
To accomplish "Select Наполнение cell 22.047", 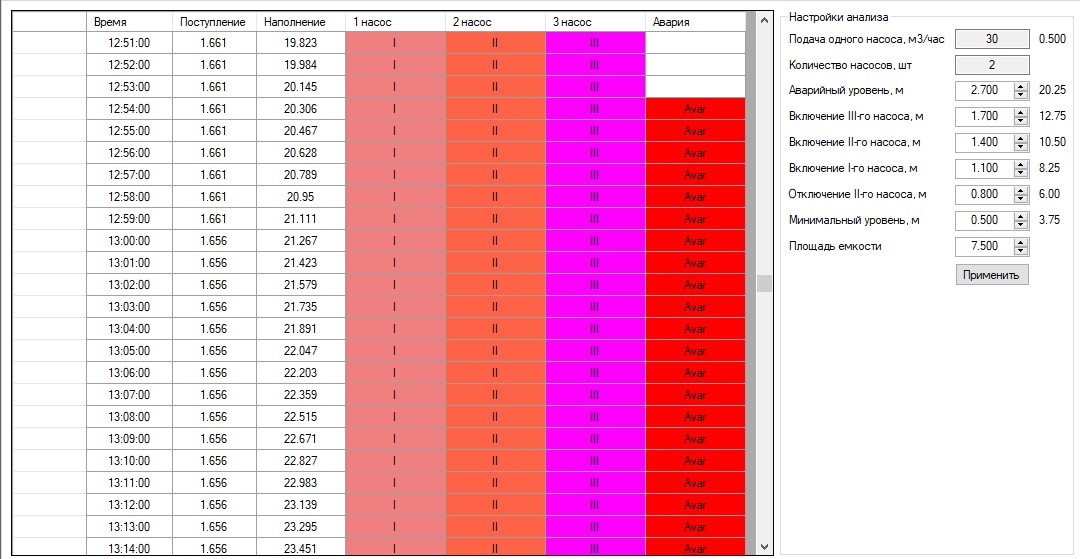I will (x=300, y=350).
